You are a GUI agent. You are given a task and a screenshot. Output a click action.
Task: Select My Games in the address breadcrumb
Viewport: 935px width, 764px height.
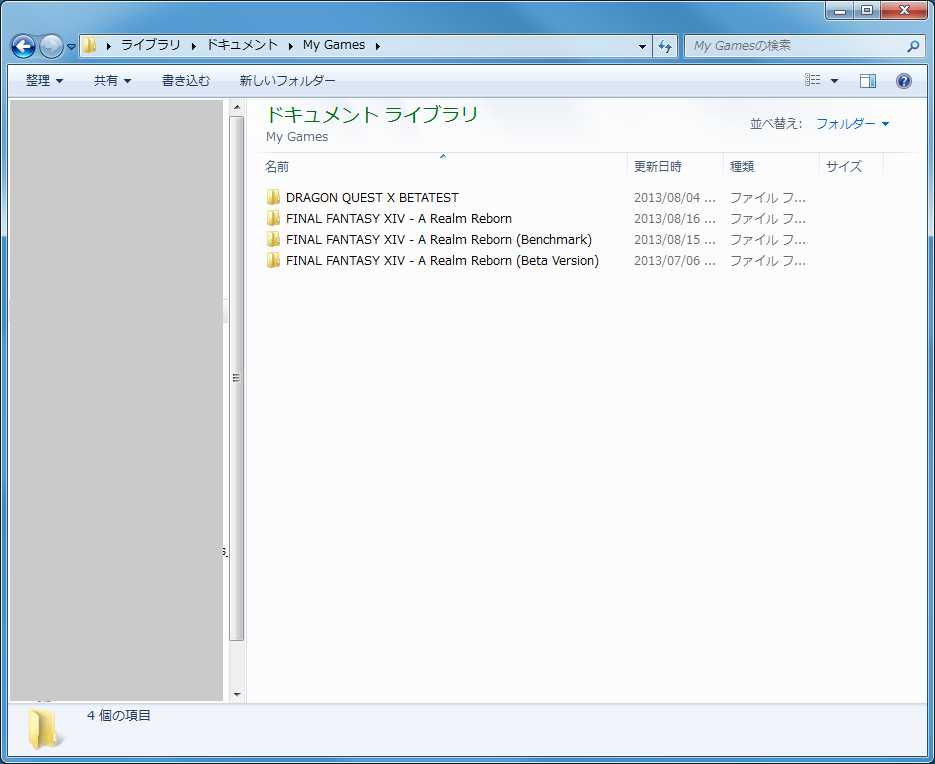(x=333, y=45)
